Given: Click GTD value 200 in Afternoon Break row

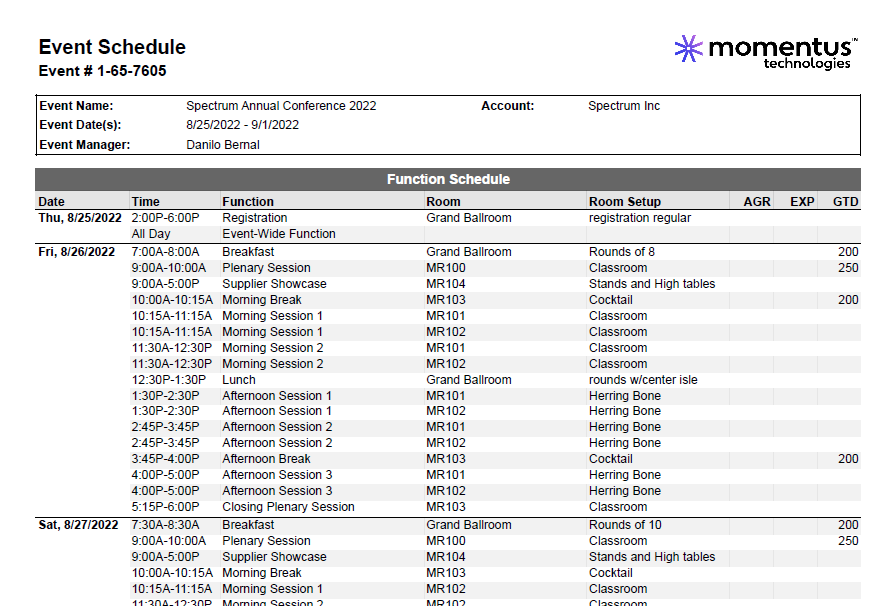Looking at the screenshot, I should click(x=848, y=459).
